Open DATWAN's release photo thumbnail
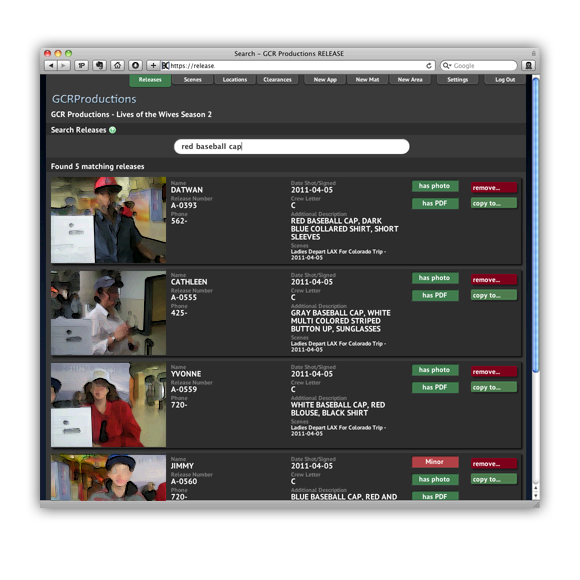This screenshot has height=580, width=580. click(108, 220)
